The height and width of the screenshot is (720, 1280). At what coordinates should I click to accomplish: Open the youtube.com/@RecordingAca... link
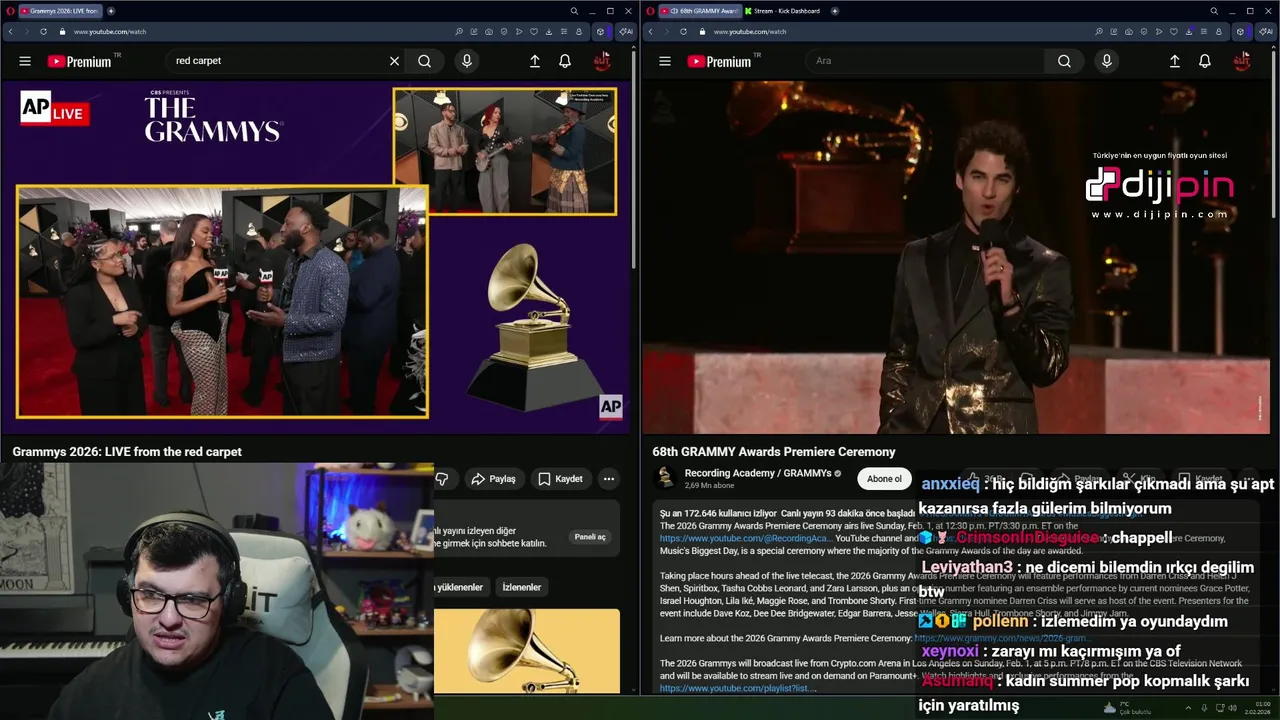(745, 538)
